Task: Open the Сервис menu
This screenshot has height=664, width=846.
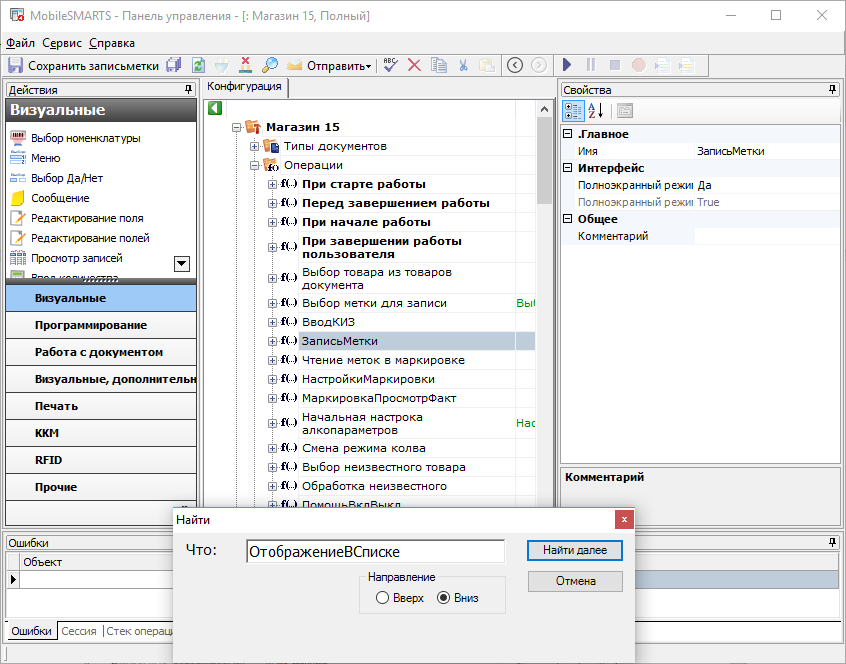Action: [x=62, y=43]
